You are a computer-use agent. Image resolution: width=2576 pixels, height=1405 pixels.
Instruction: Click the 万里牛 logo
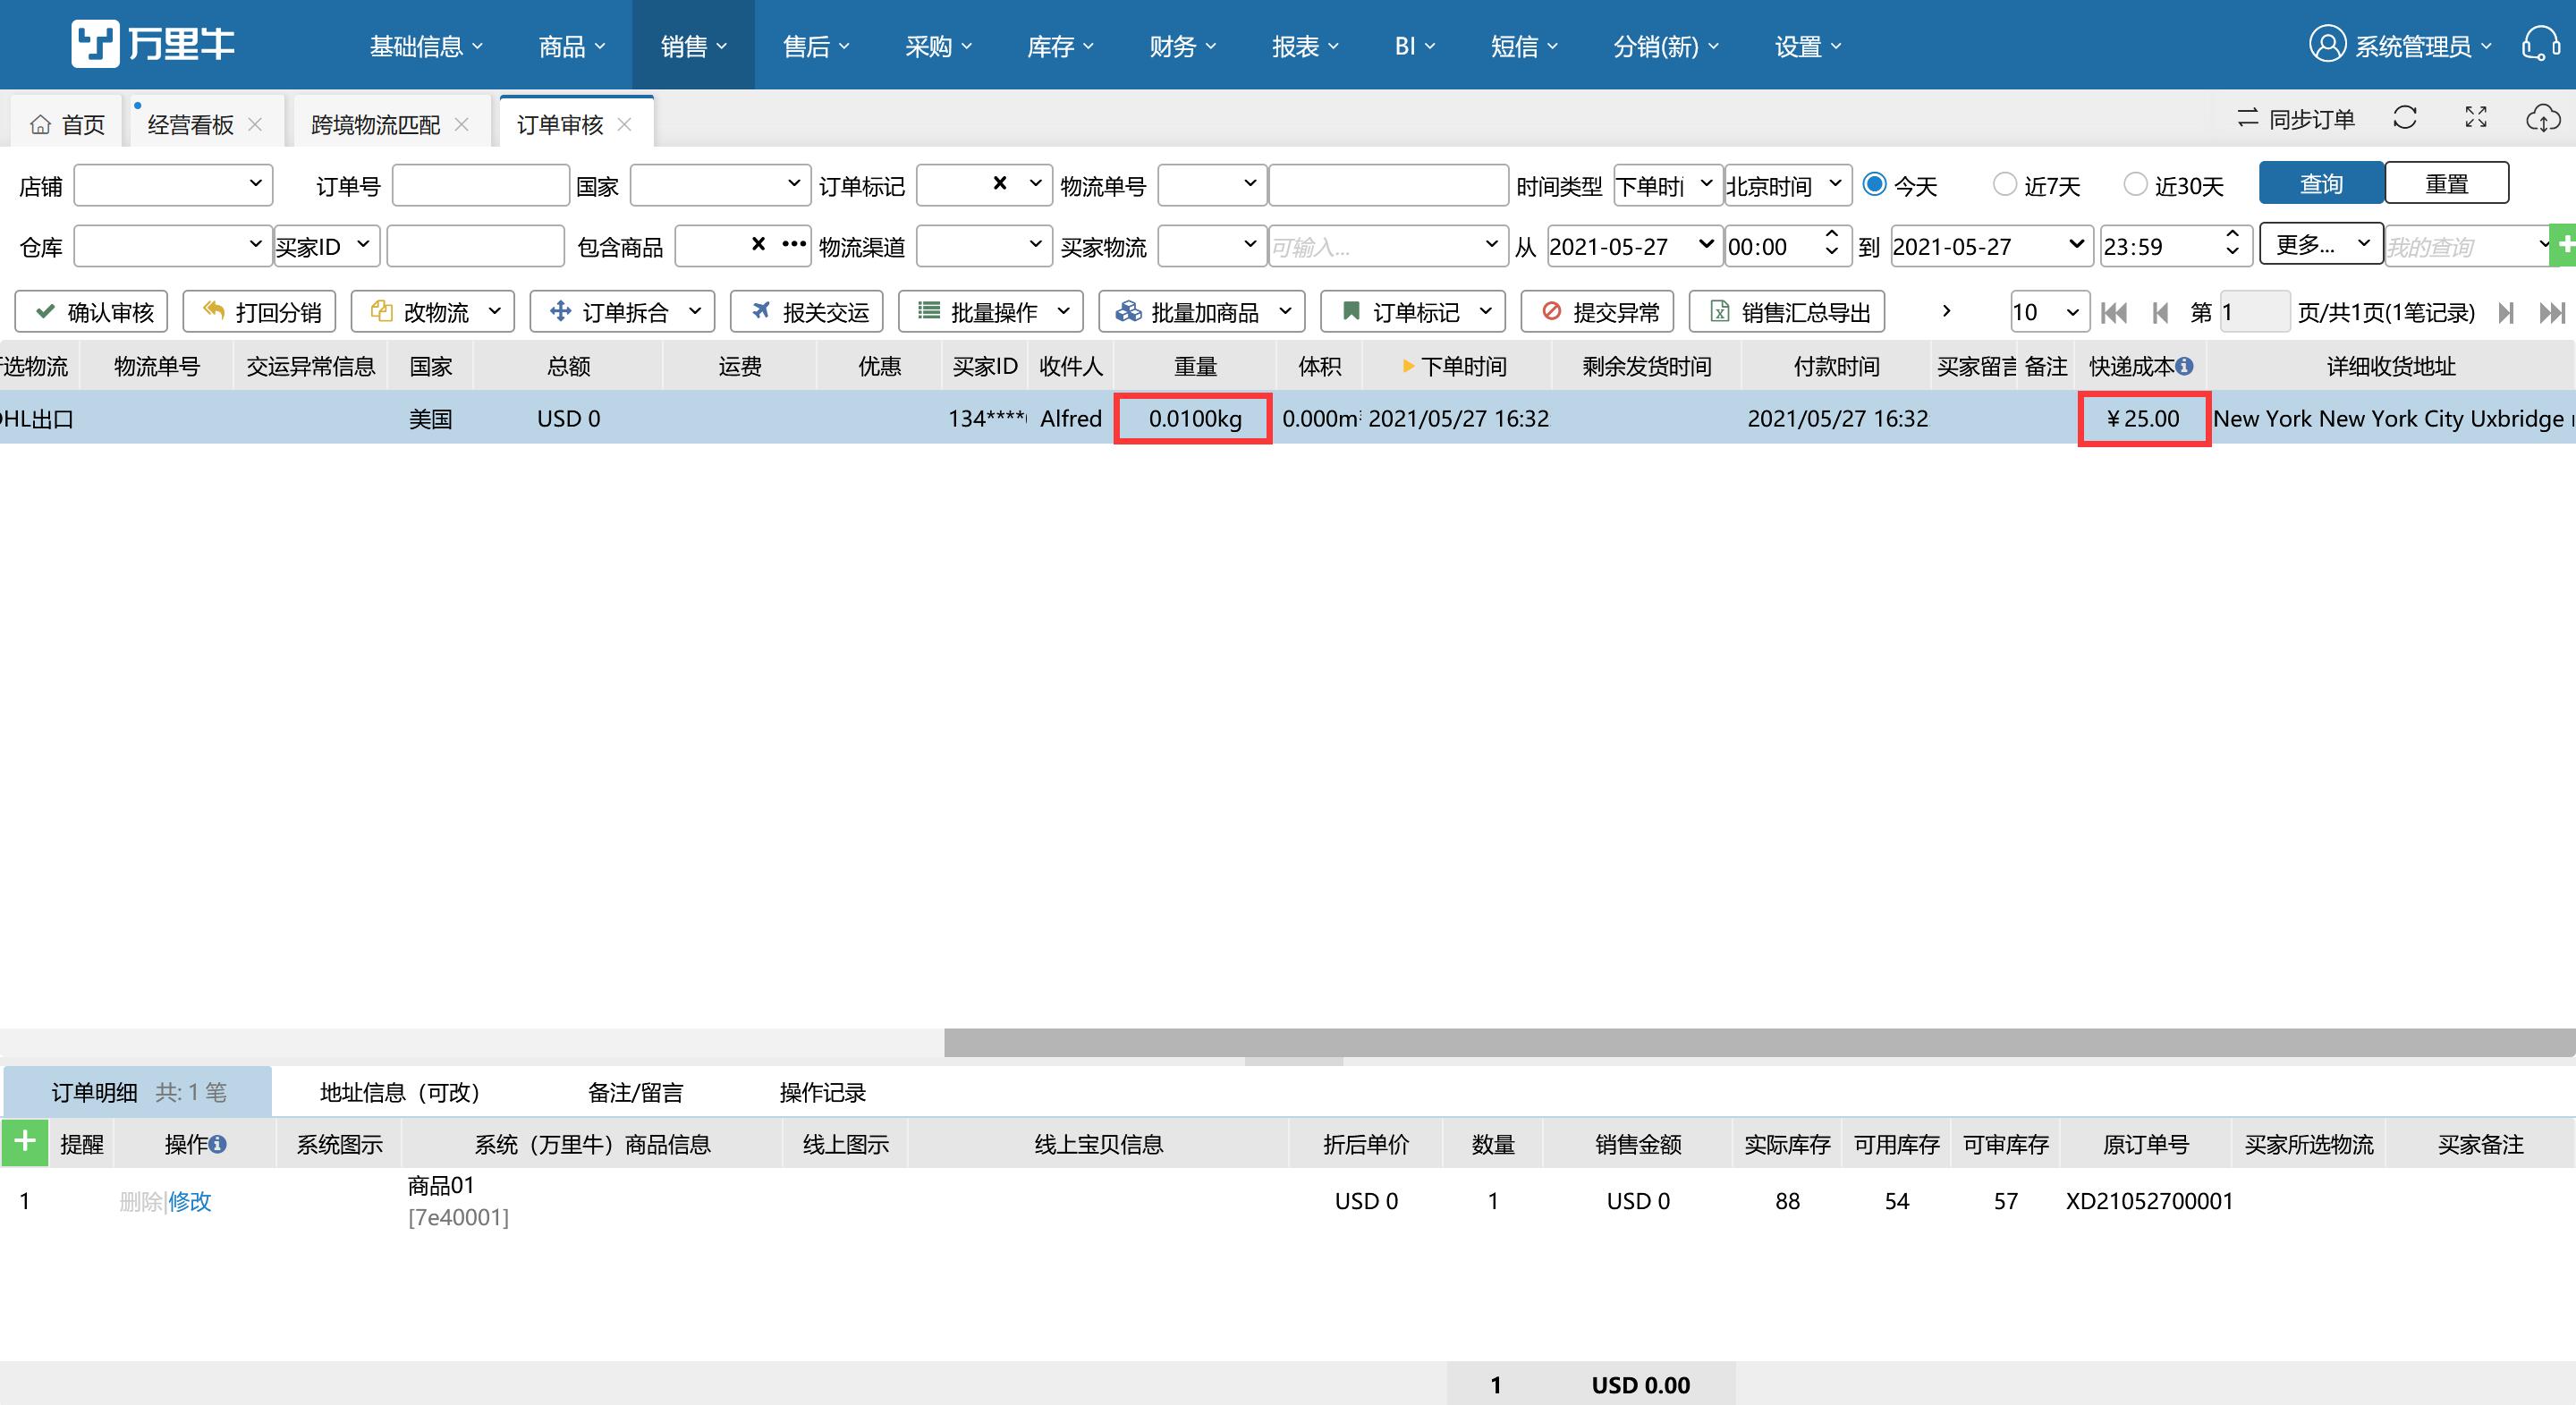pos(153,44)
